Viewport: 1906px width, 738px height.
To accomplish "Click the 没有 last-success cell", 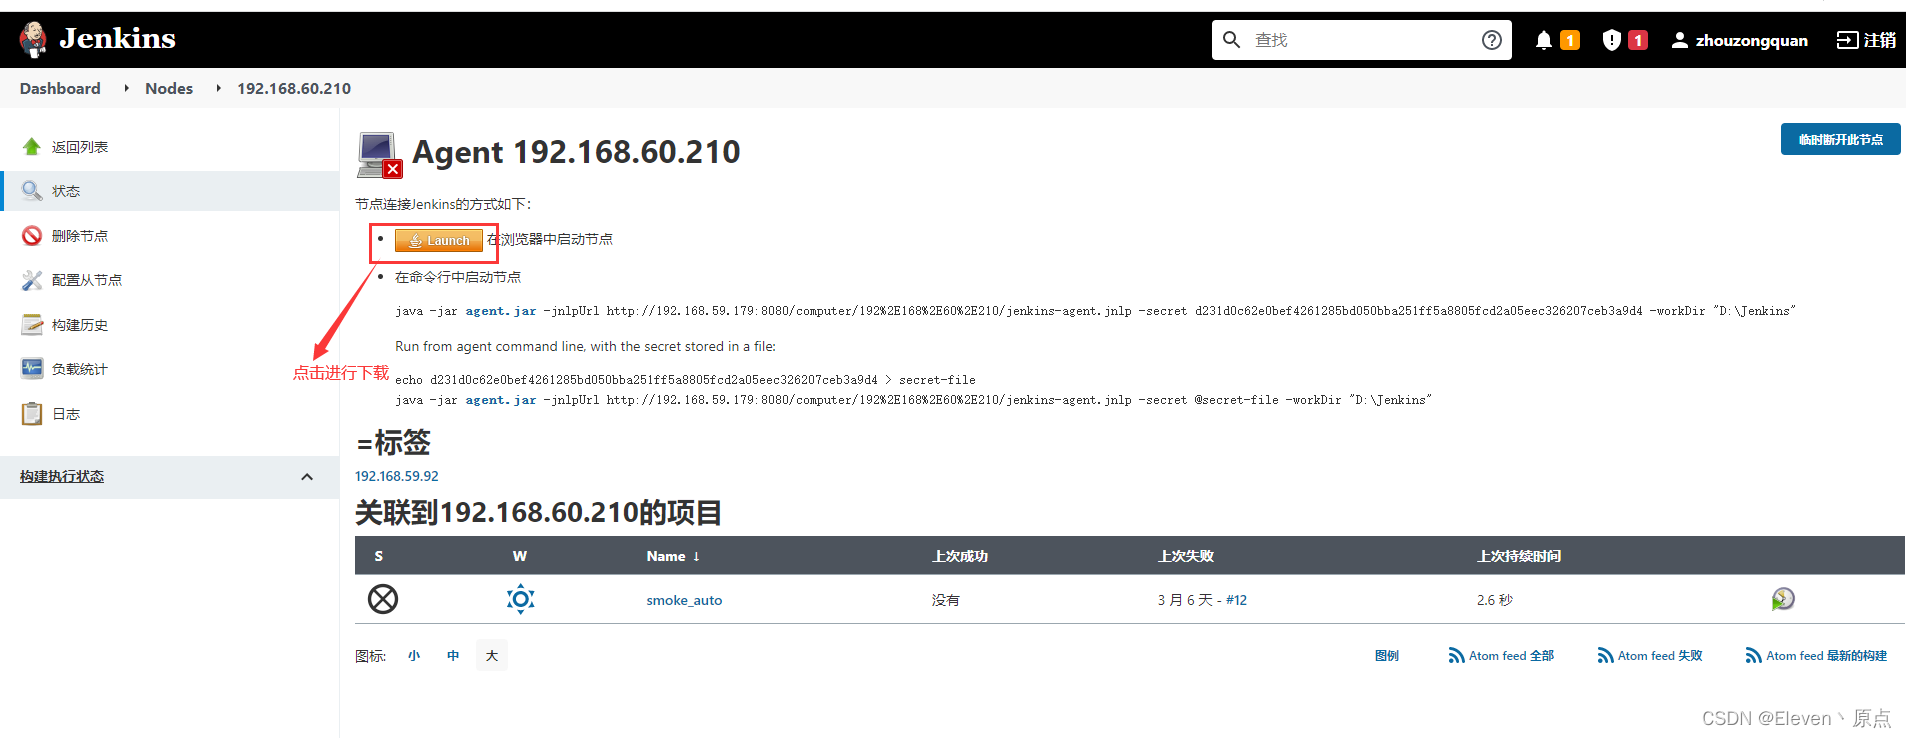I will tap(945, 600).
